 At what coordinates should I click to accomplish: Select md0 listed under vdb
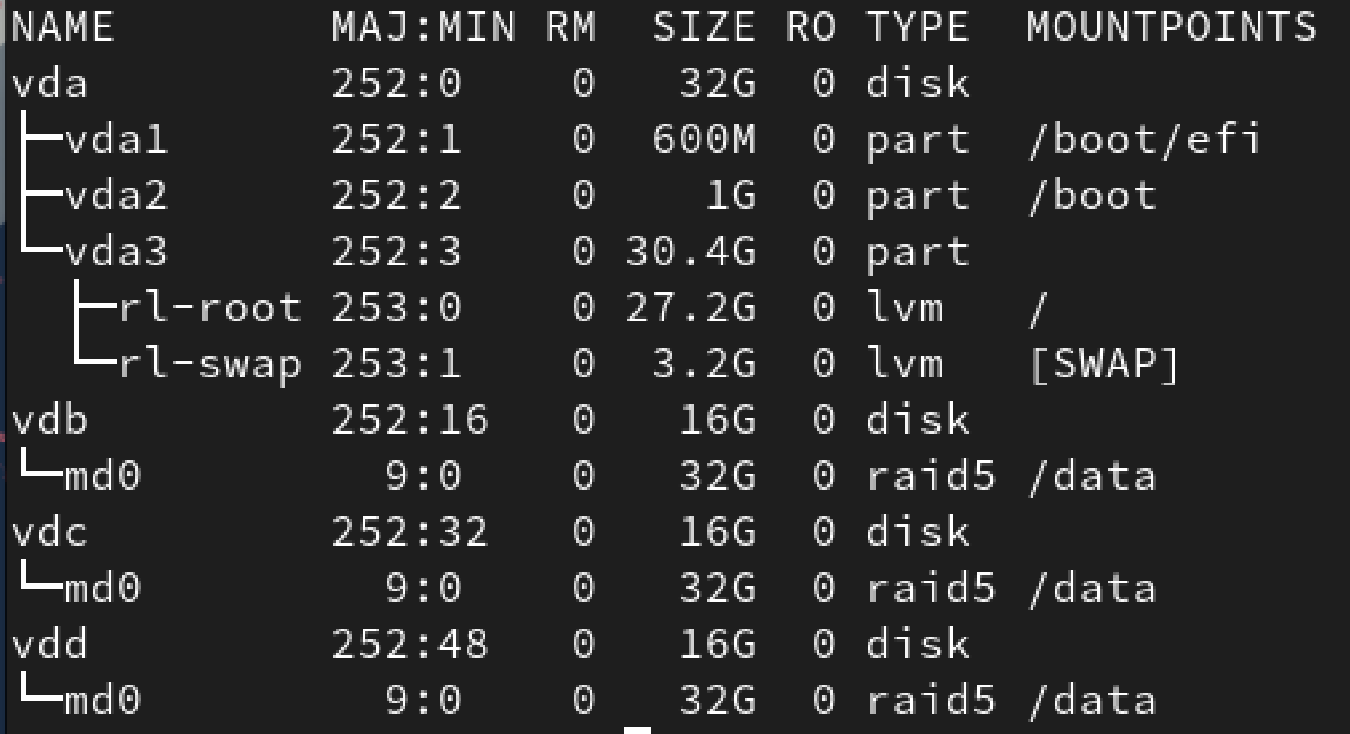[x=102, y=476]
